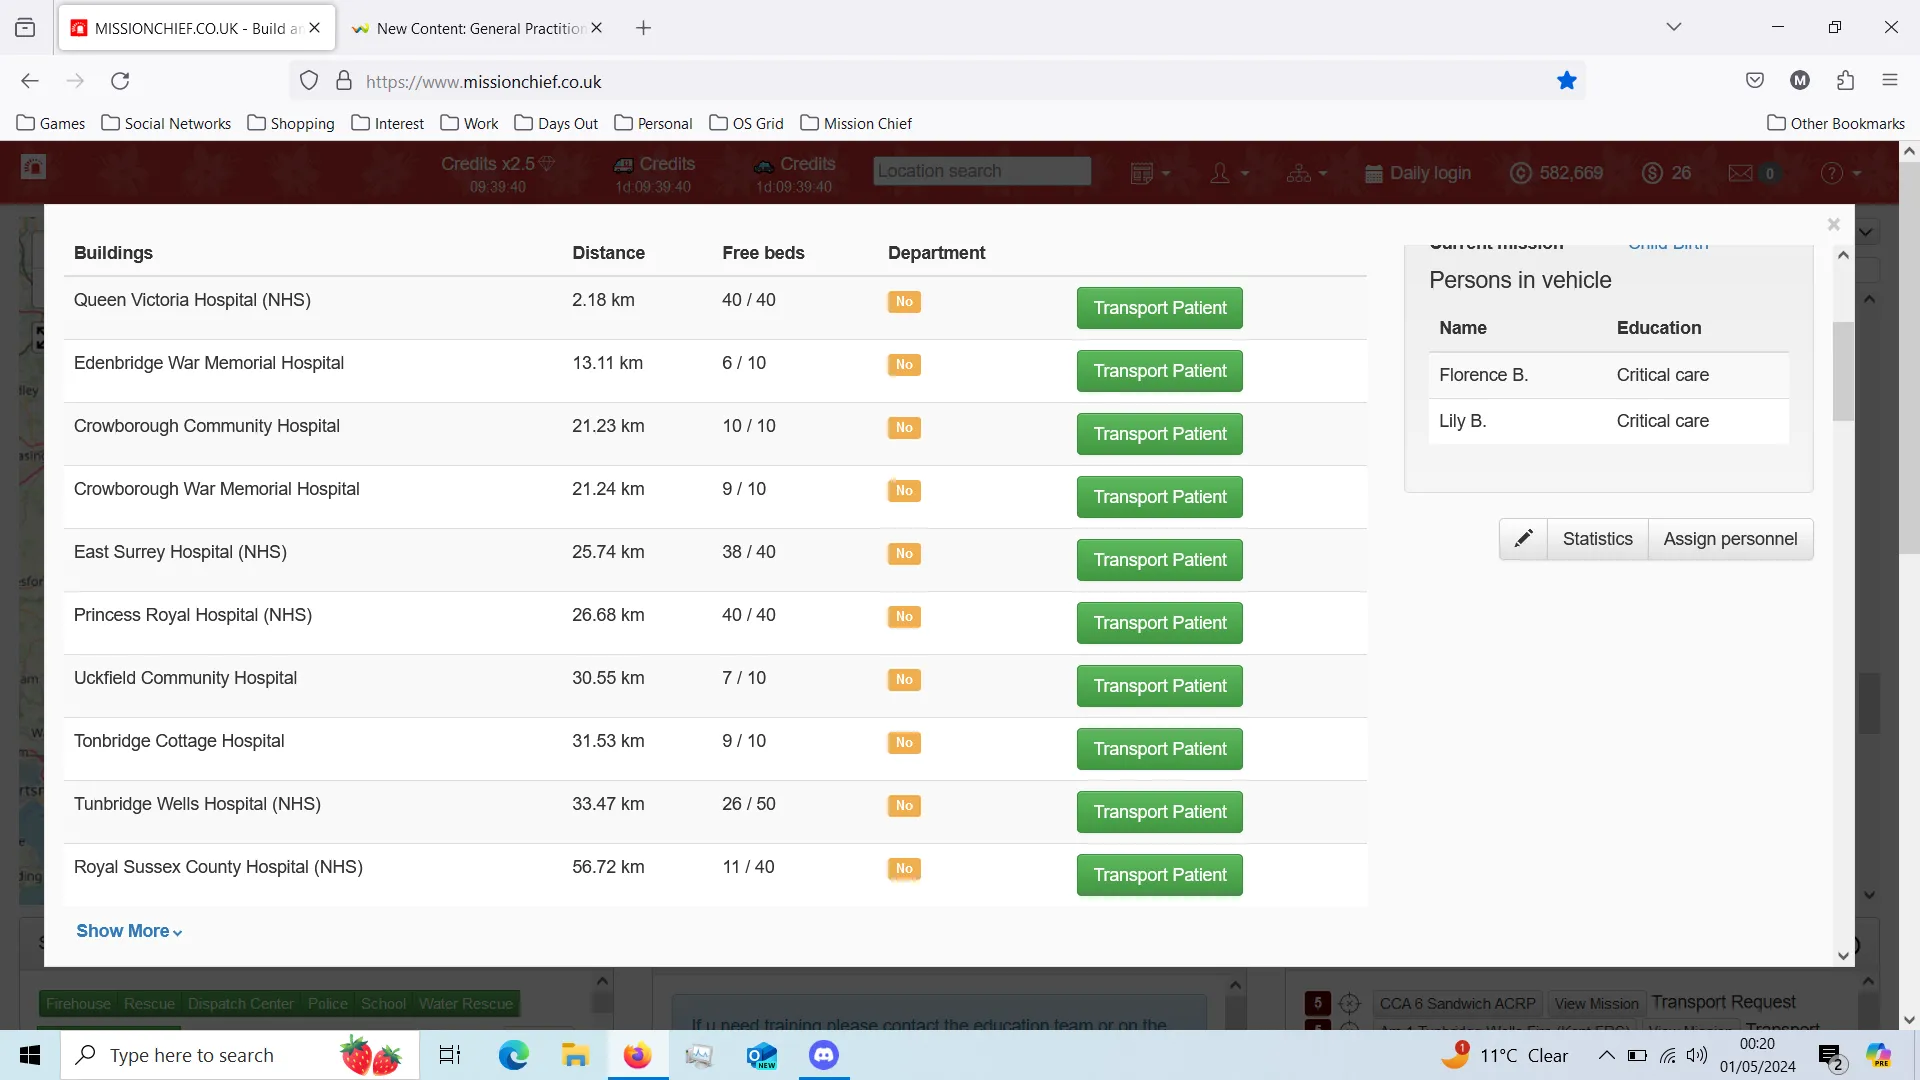Click the Location search field
This screenshot has width=1920, height=1080.
(981, 171)
